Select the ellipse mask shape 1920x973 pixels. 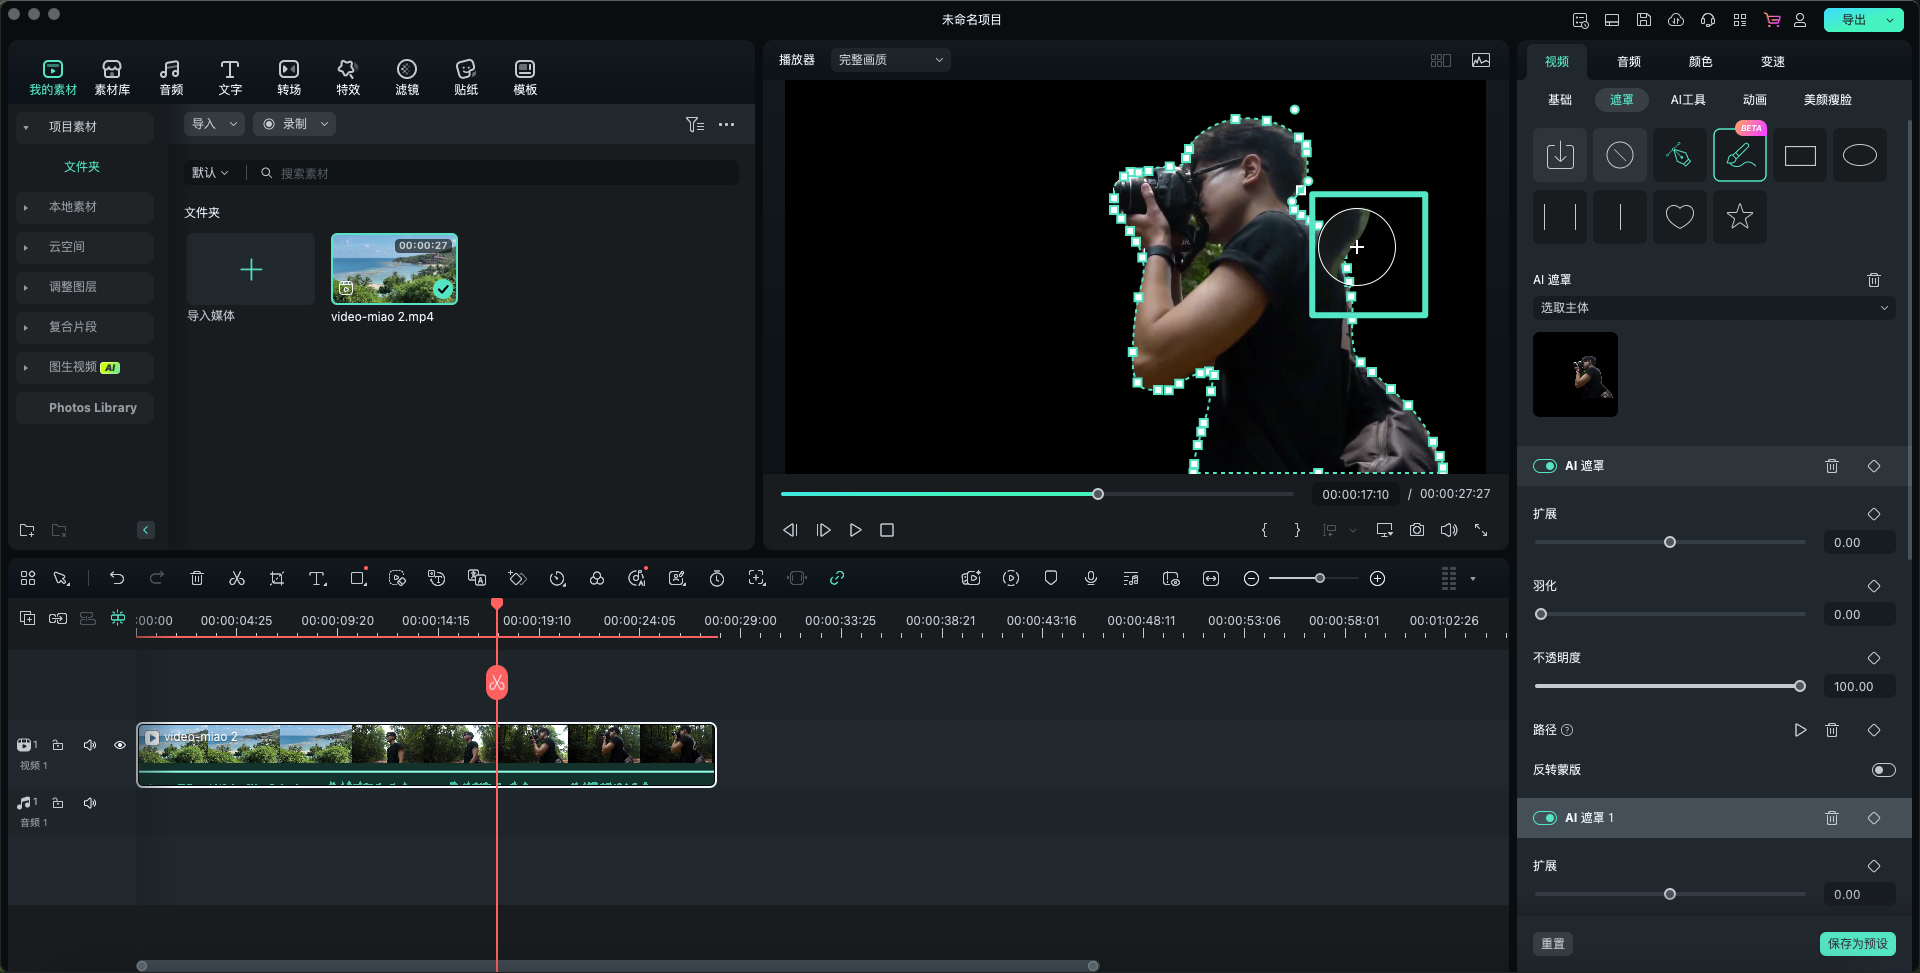[1859, 156]
